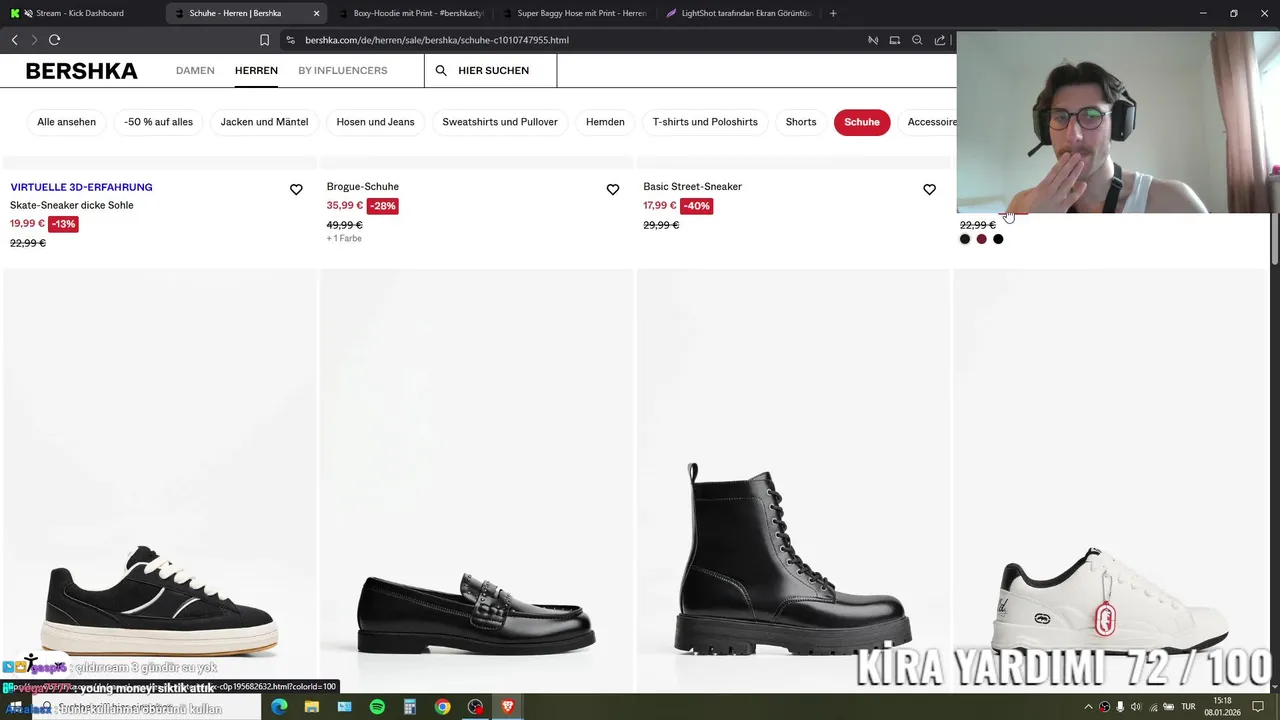Open Microsoft Edge from taskbar

pos(279,706)
